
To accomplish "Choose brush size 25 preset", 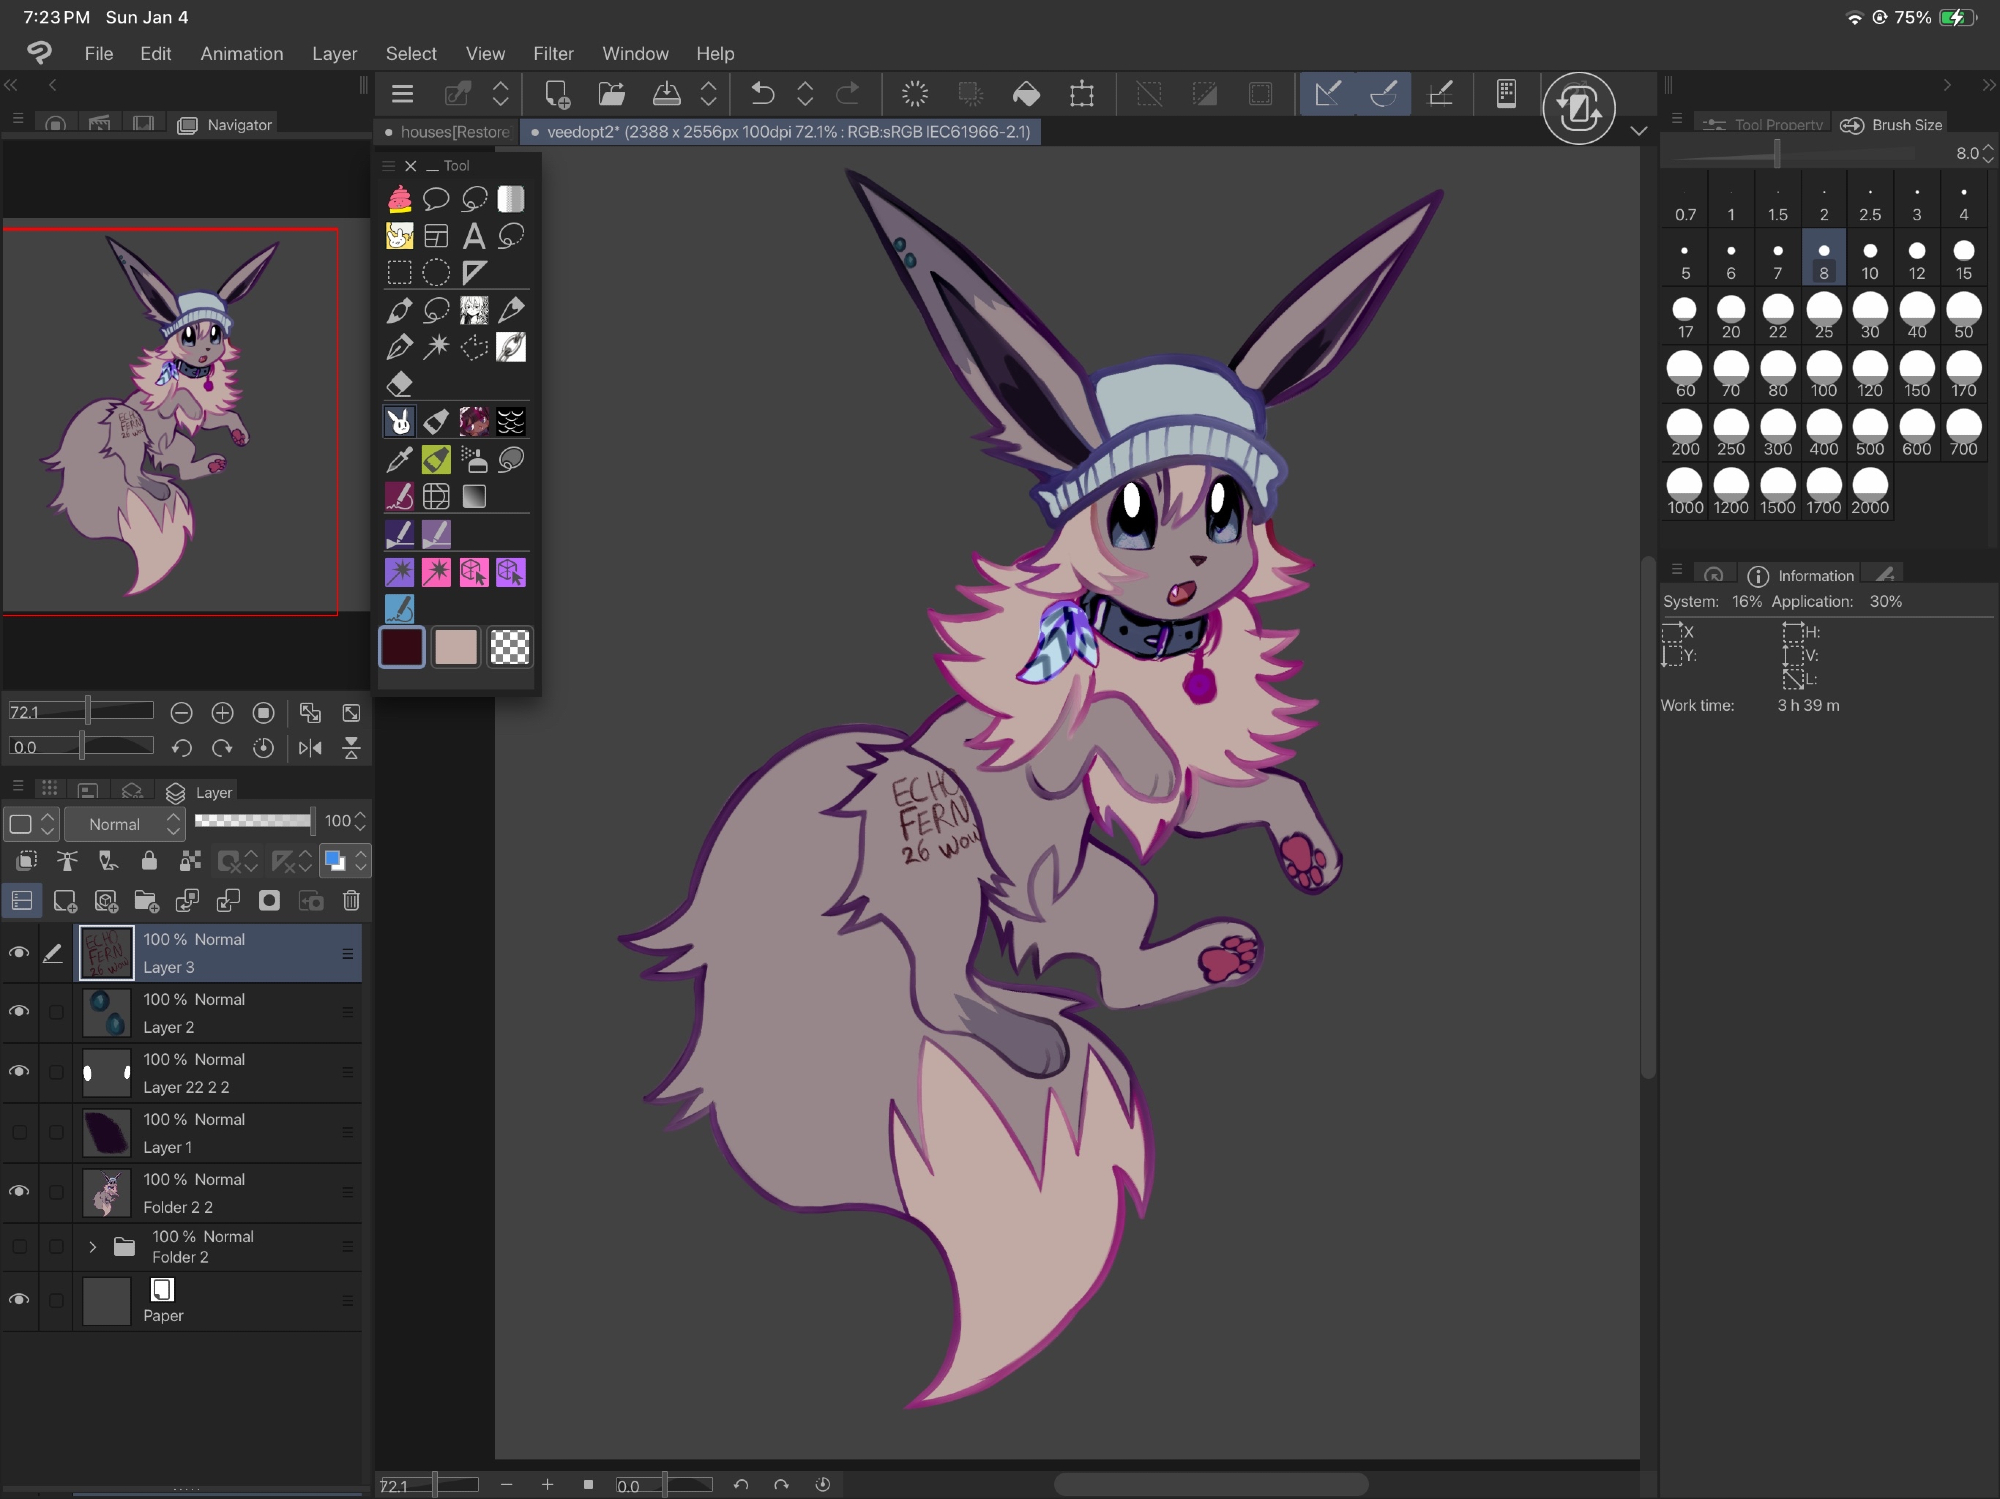I will point(1823,316).
